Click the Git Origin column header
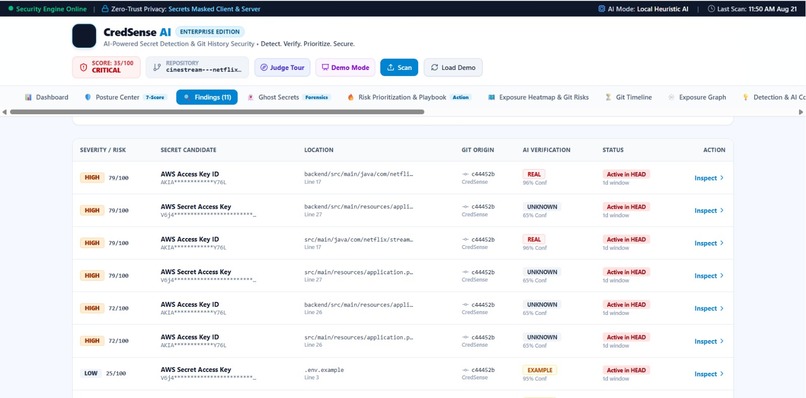Screen dimensions: 806x398 478,150
